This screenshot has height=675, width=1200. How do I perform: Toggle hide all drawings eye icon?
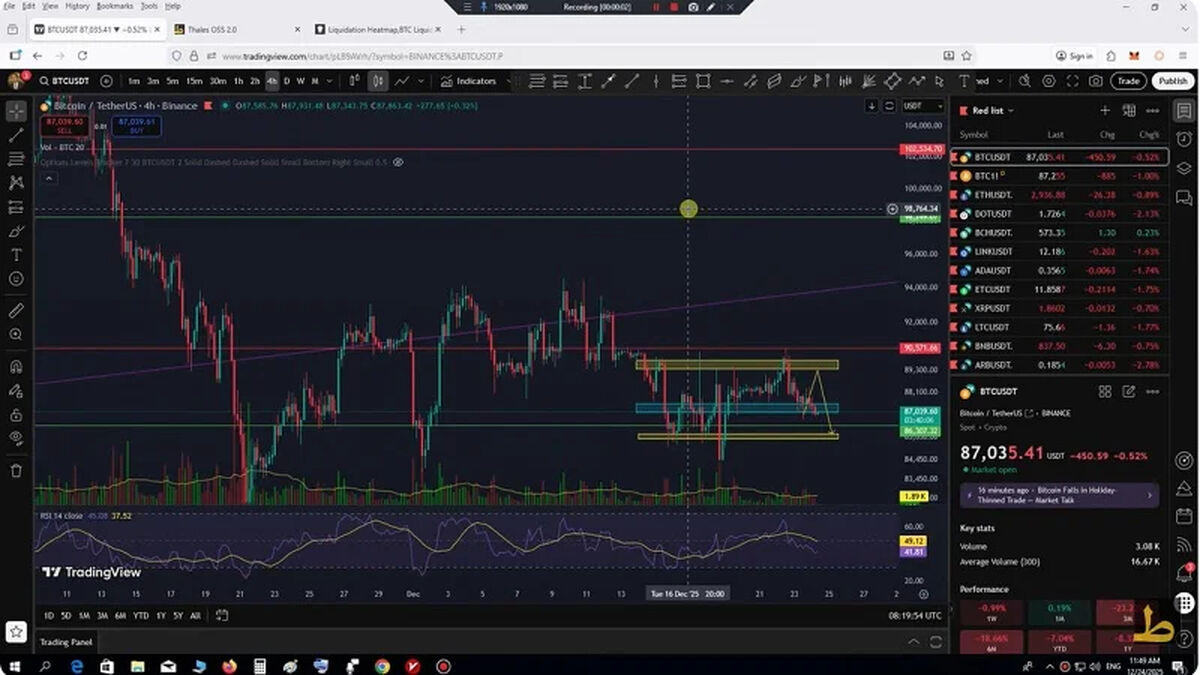click(x=16, y=438)
